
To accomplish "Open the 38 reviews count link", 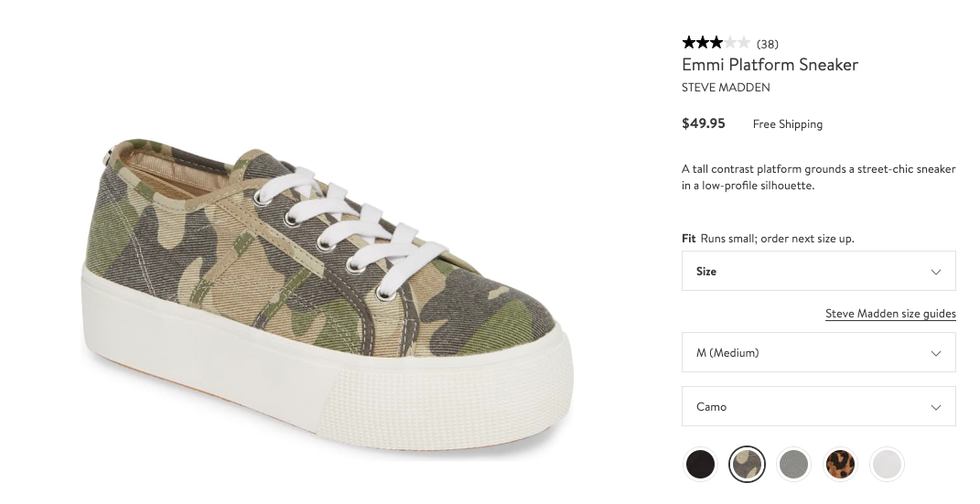I will (x=767, y=44).
